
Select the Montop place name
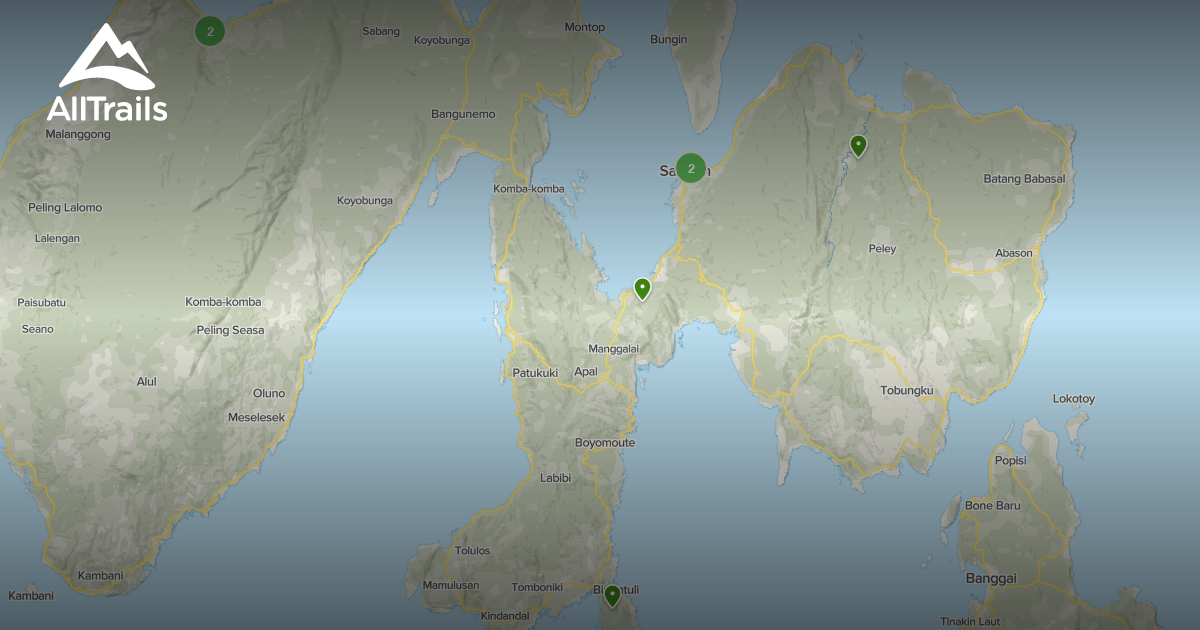[585, 26]
